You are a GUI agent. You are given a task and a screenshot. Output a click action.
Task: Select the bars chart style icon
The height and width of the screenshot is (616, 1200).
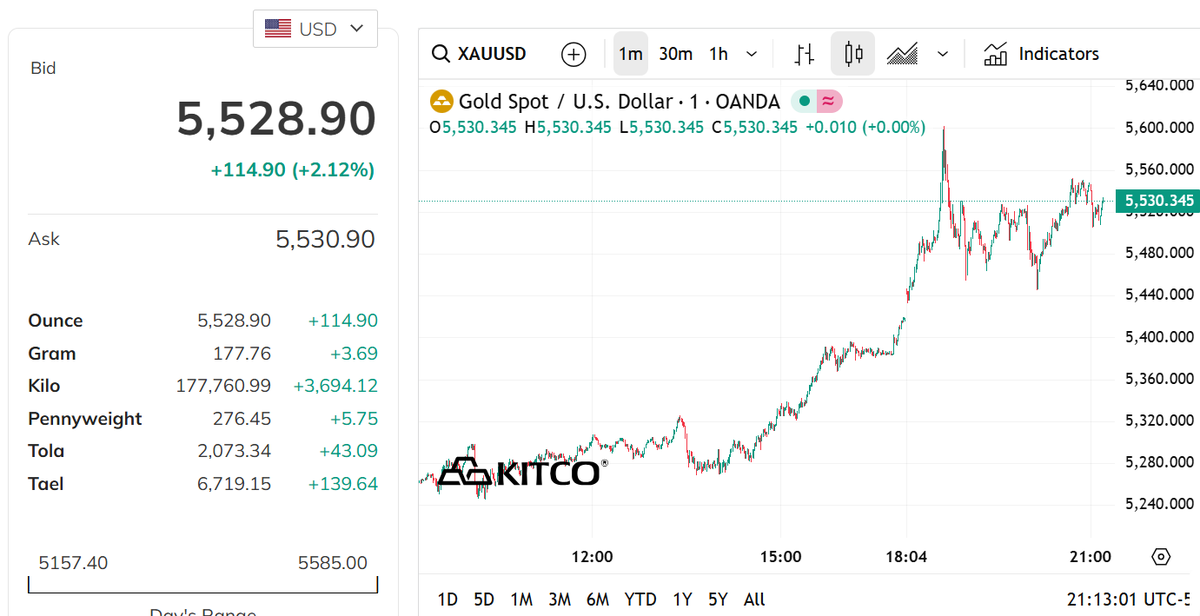(804, 54)
